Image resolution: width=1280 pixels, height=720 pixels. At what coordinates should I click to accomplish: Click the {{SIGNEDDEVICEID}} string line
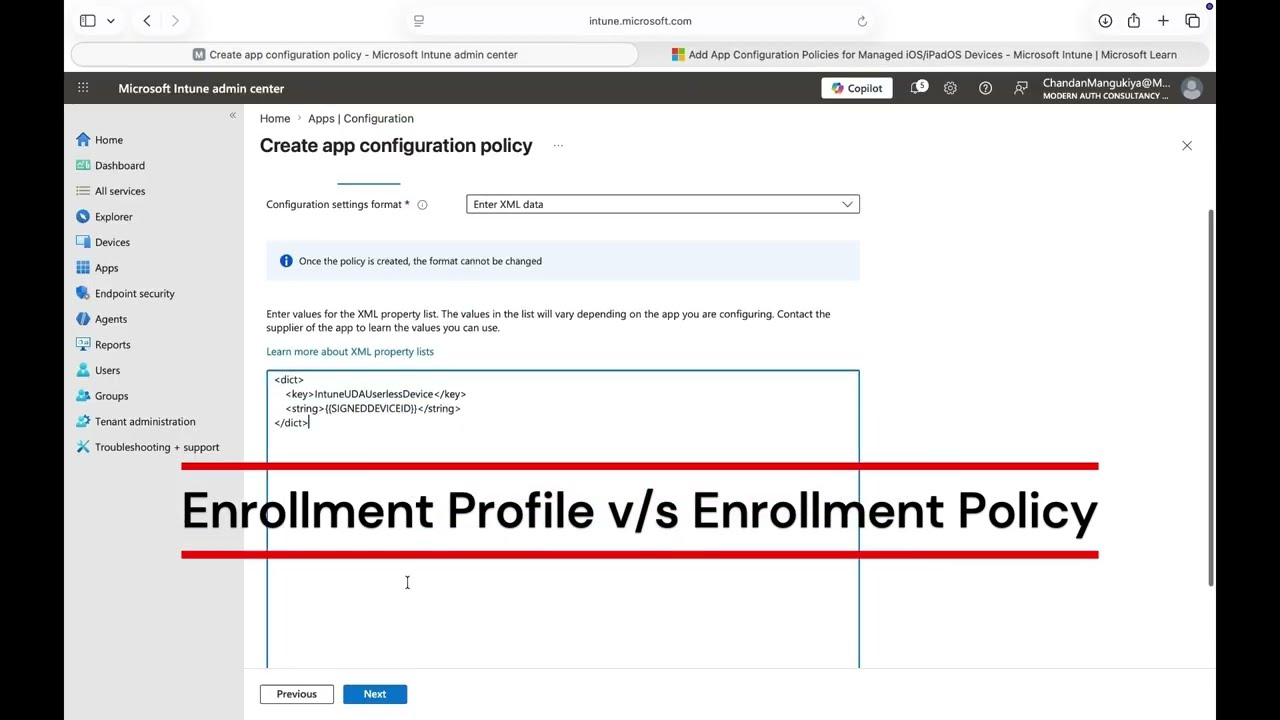[373, 409]
